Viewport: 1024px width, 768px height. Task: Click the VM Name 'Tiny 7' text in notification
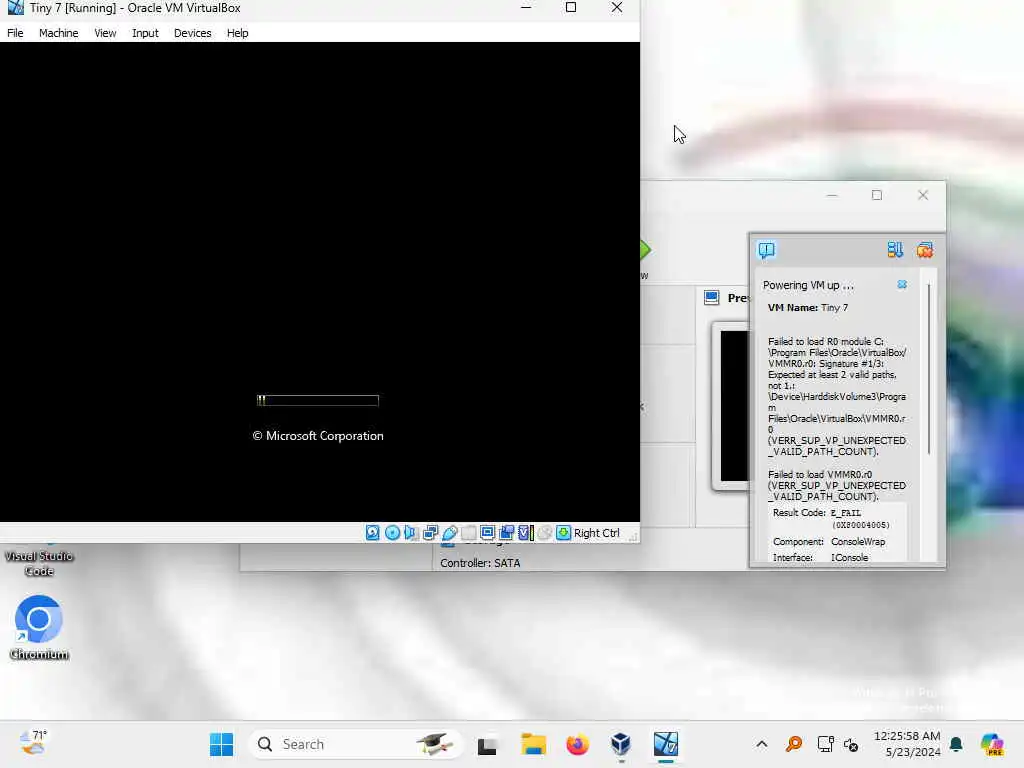click(835, 308)
